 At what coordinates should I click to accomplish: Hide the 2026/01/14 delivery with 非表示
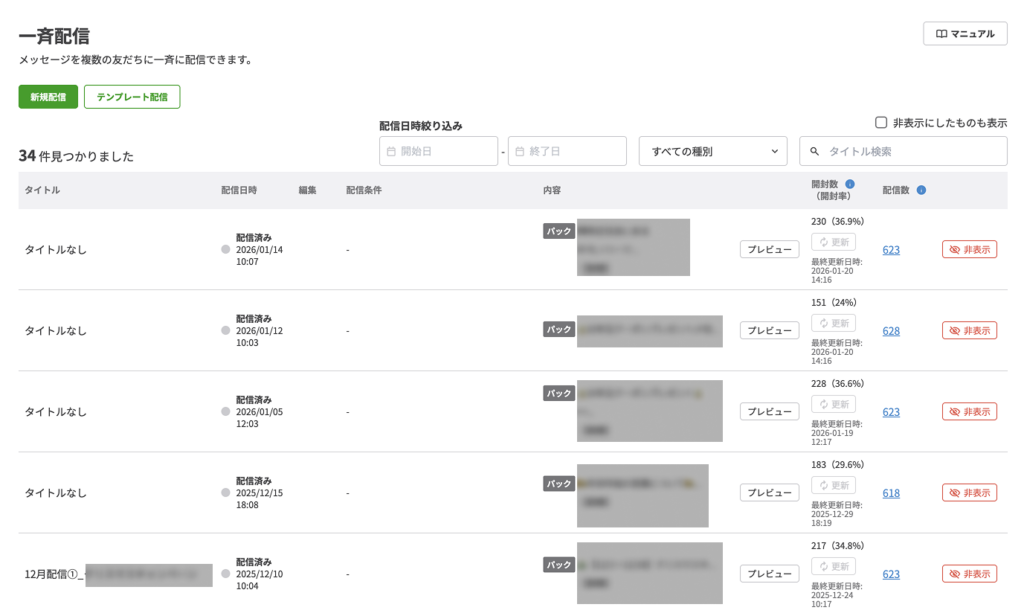coord(969,249)
